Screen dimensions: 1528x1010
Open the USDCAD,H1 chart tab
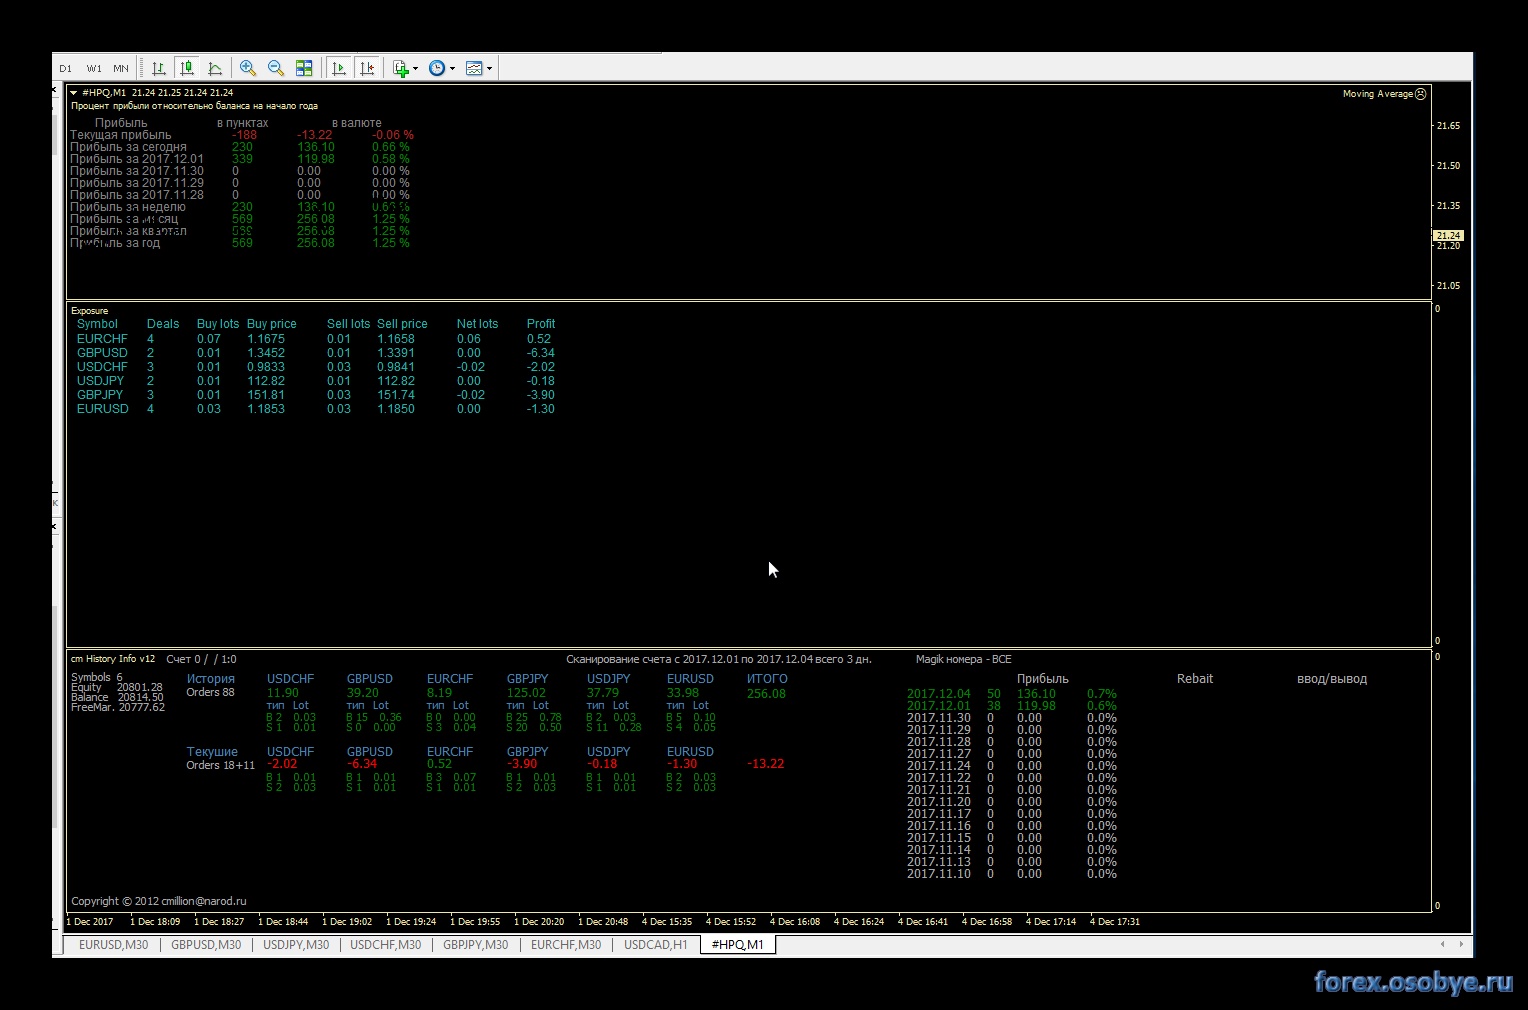pos(656,945)
